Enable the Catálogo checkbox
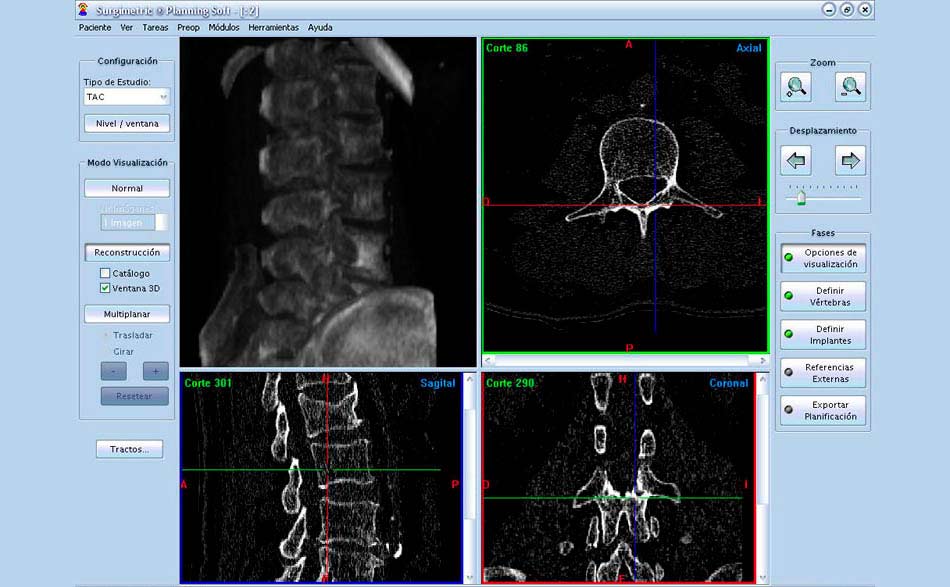Image resolution: width=950 pixels, height=587 pixels. [x=105, y=273]
